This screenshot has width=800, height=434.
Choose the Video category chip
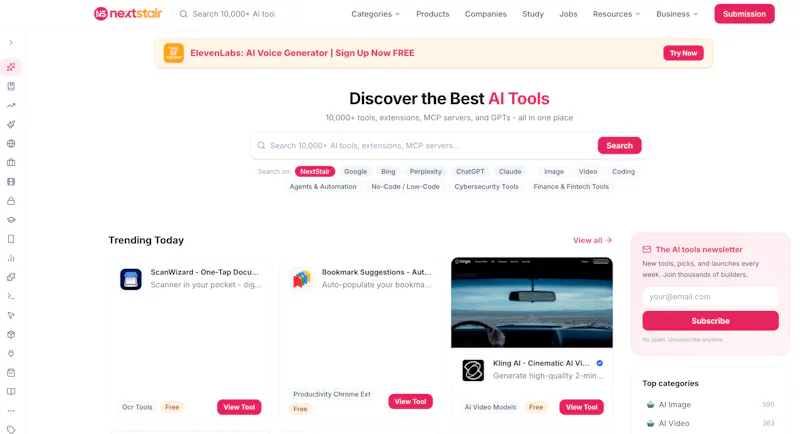588,171
